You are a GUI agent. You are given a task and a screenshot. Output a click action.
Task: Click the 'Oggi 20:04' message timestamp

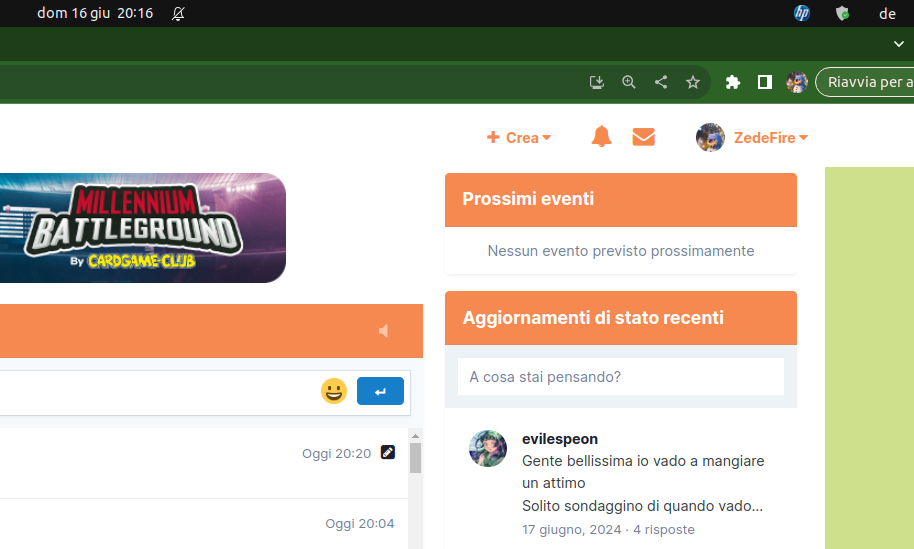point(360,523)
